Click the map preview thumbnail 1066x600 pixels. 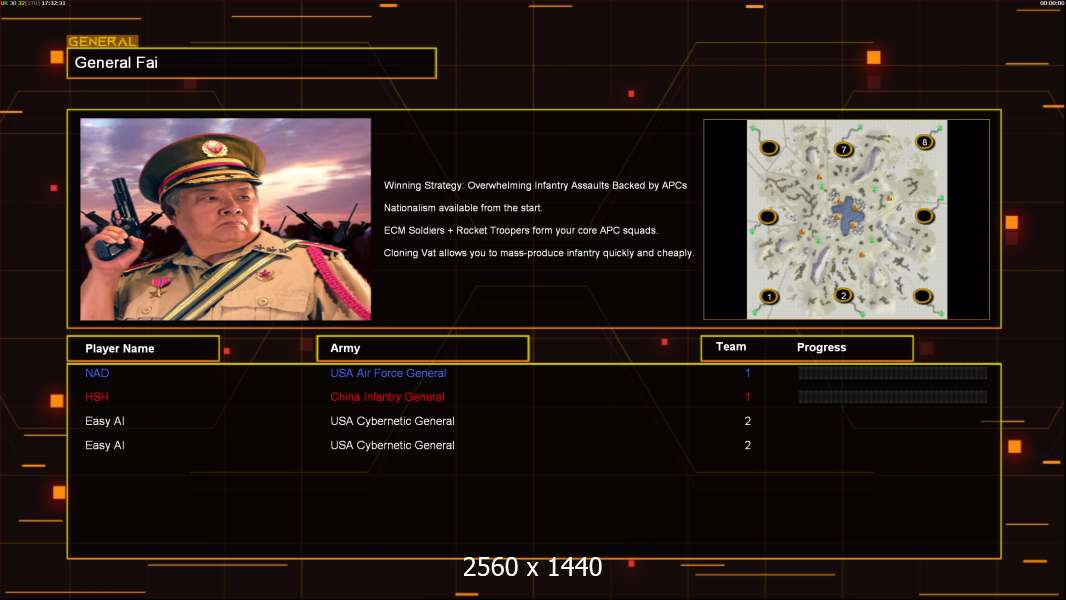click(846, 219)
